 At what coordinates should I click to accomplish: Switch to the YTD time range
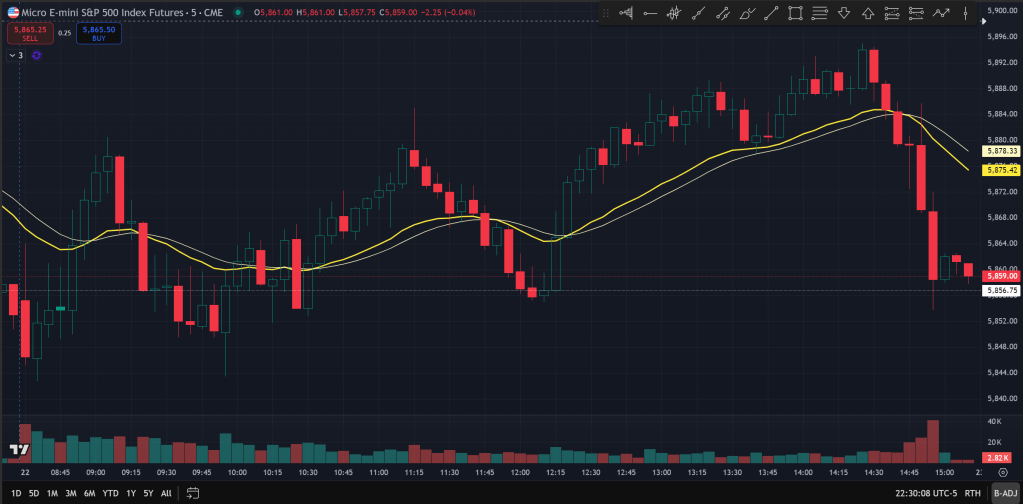tap(111, 493)
